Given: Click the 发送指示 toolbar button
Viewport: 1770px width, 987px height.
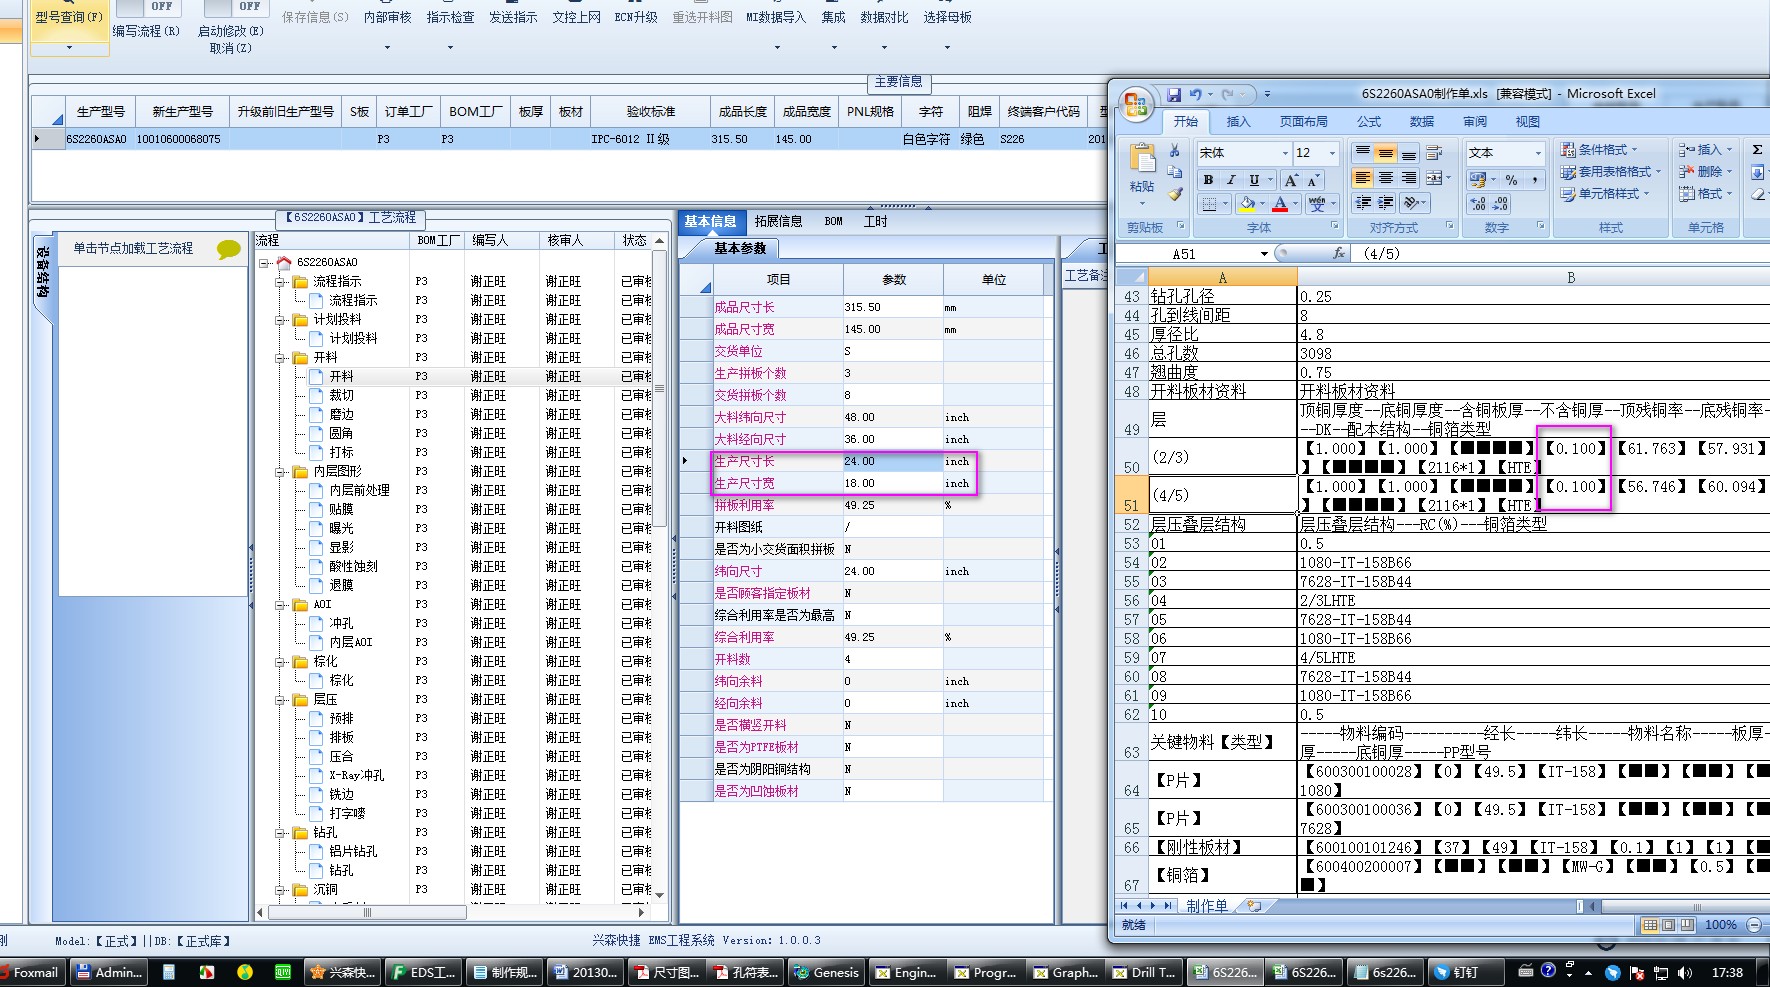Looking at the screenshot, I should pyautogui.click(x=513, y=17).
